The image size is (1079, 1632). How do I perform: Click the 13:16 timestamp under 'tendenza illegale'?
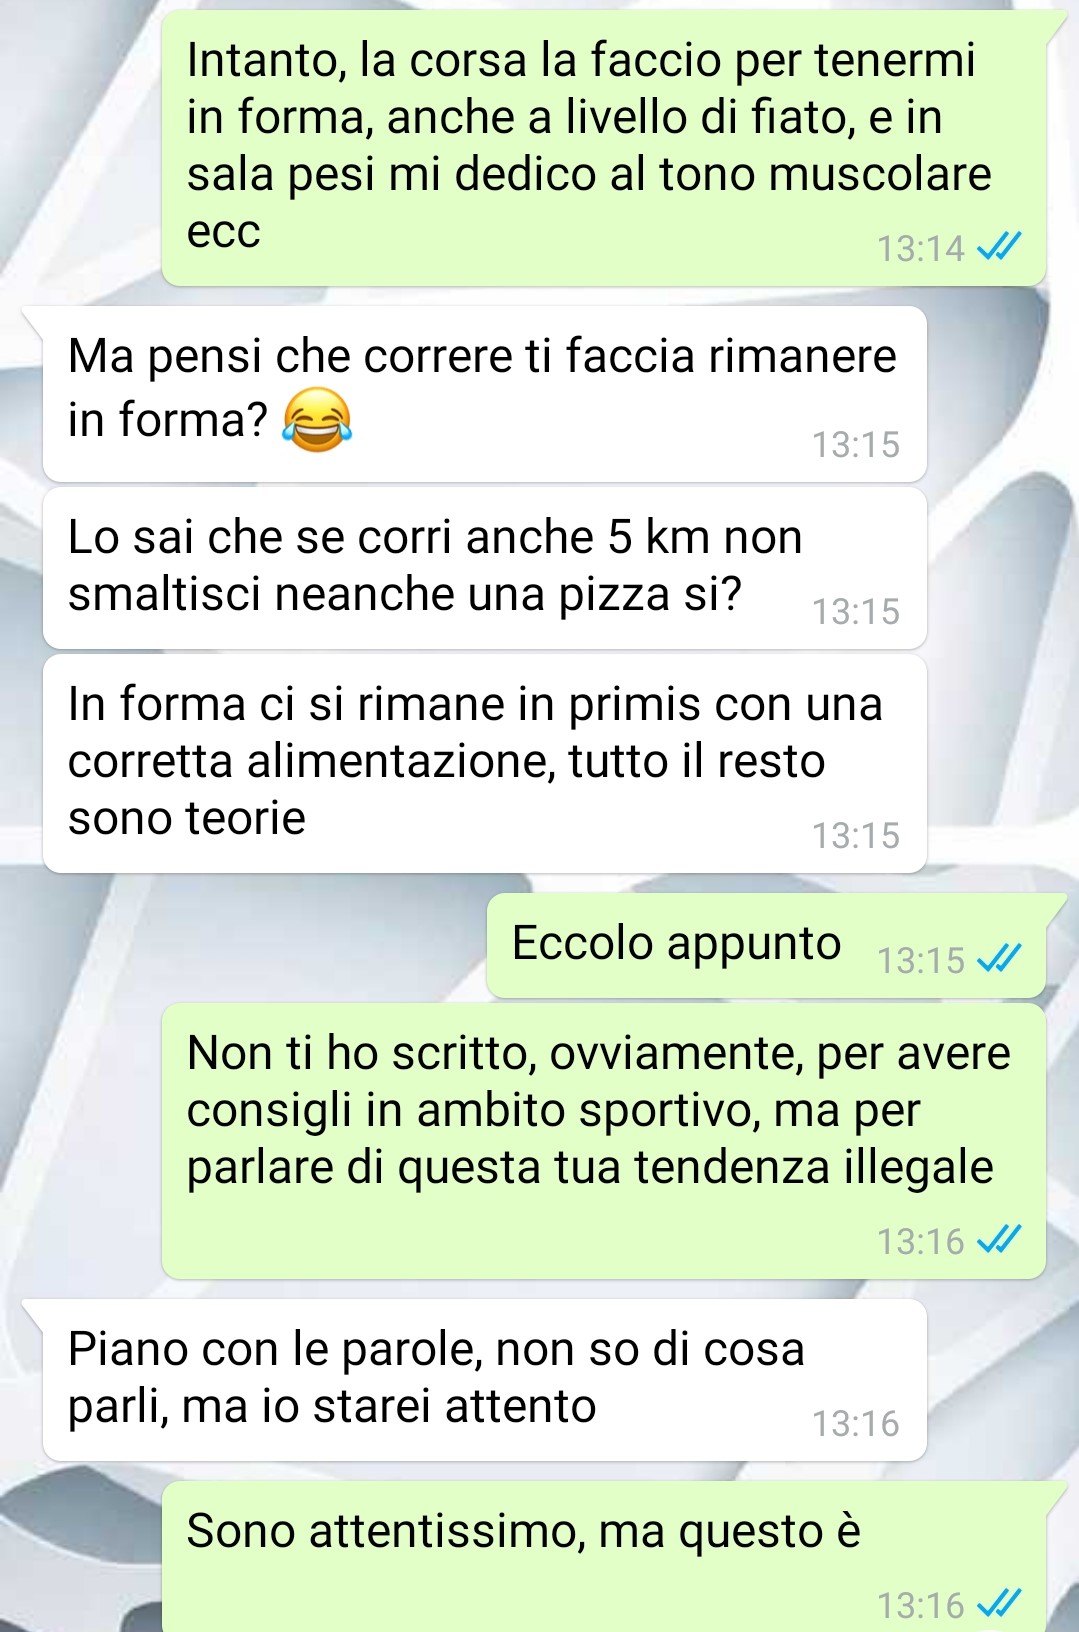pyautogui.click(x=921, y=1241)
